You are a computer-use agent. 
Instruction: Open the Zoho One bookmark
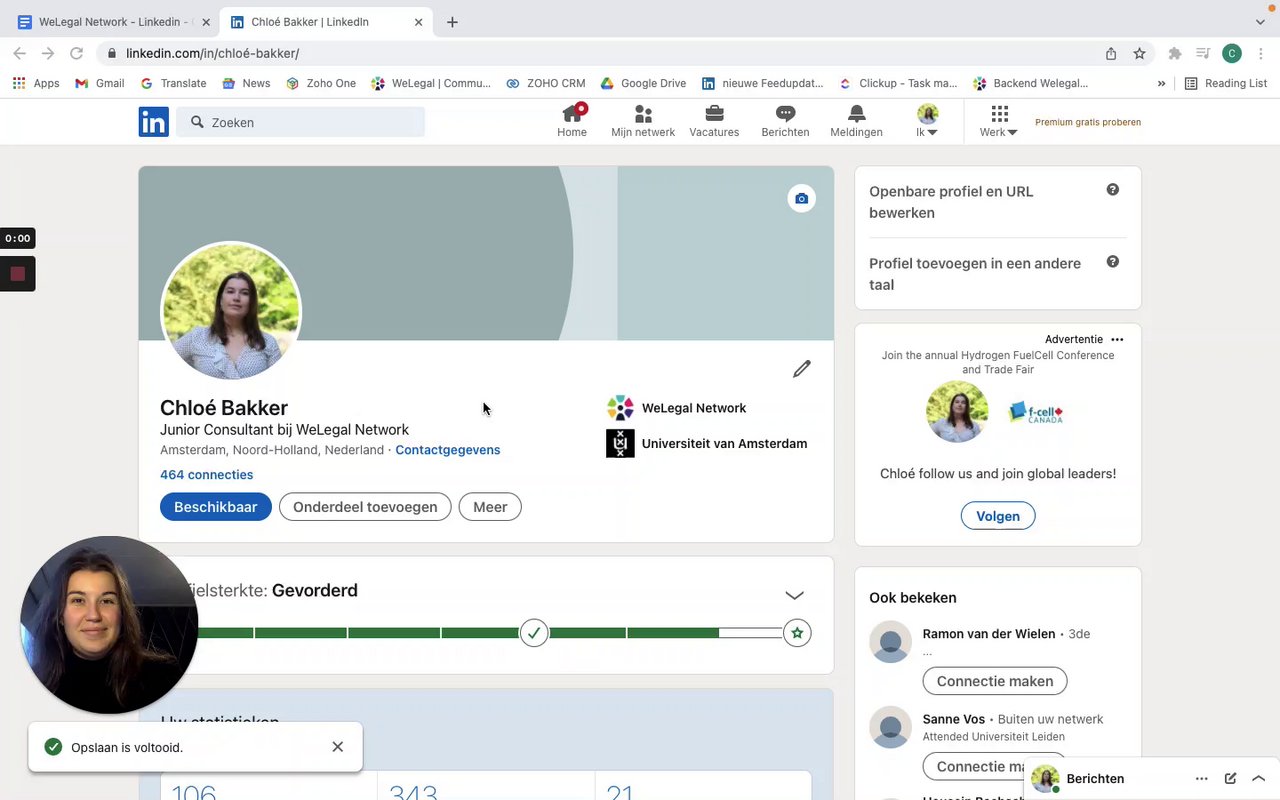point(321,83)
